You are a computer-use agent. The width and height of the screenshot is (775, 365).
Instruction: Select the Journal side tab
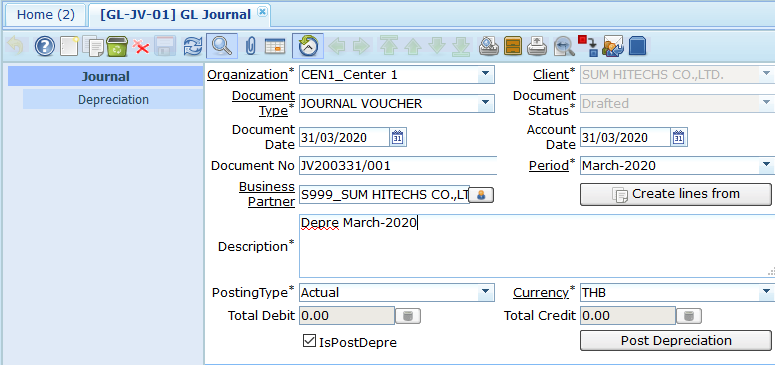tap(105, 76)
